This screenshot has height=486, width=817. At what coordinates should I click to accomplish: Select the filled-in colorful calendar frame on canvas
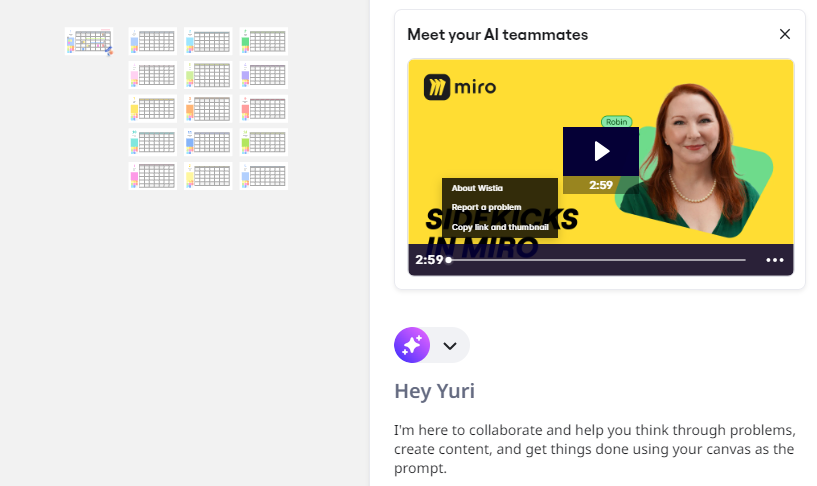tap(89, 42)
